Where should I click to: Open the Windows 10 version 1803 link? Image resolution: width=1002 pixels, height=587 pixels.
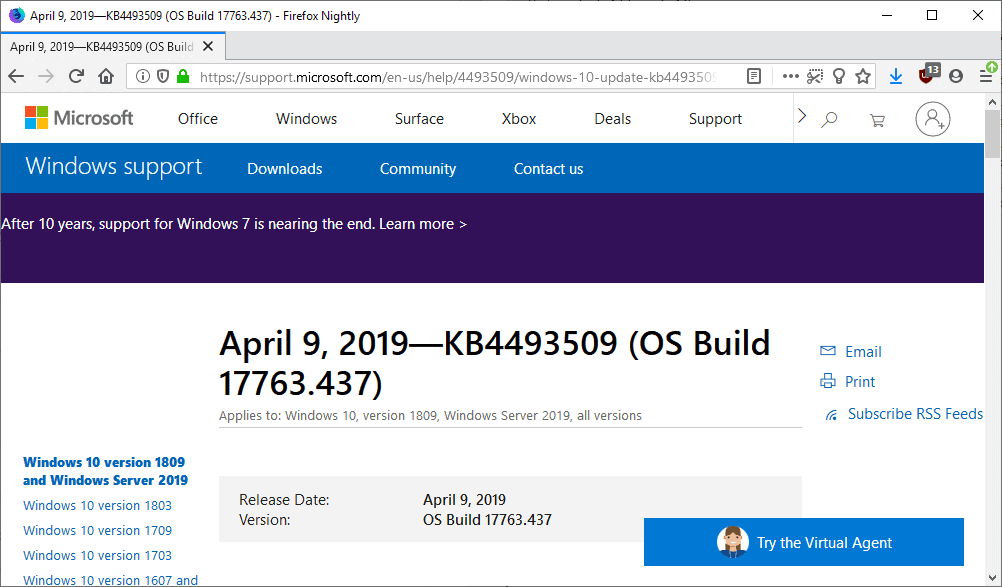click(97, 506)
